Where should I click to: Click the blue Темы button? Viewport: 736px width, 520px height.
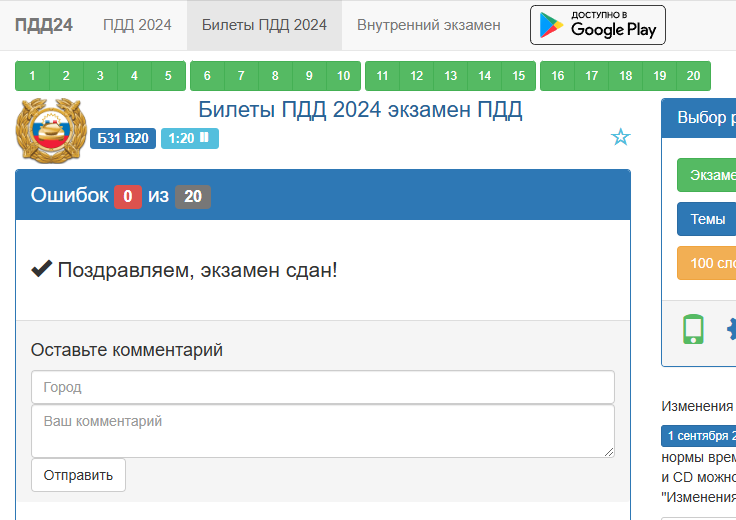point(708,219)
